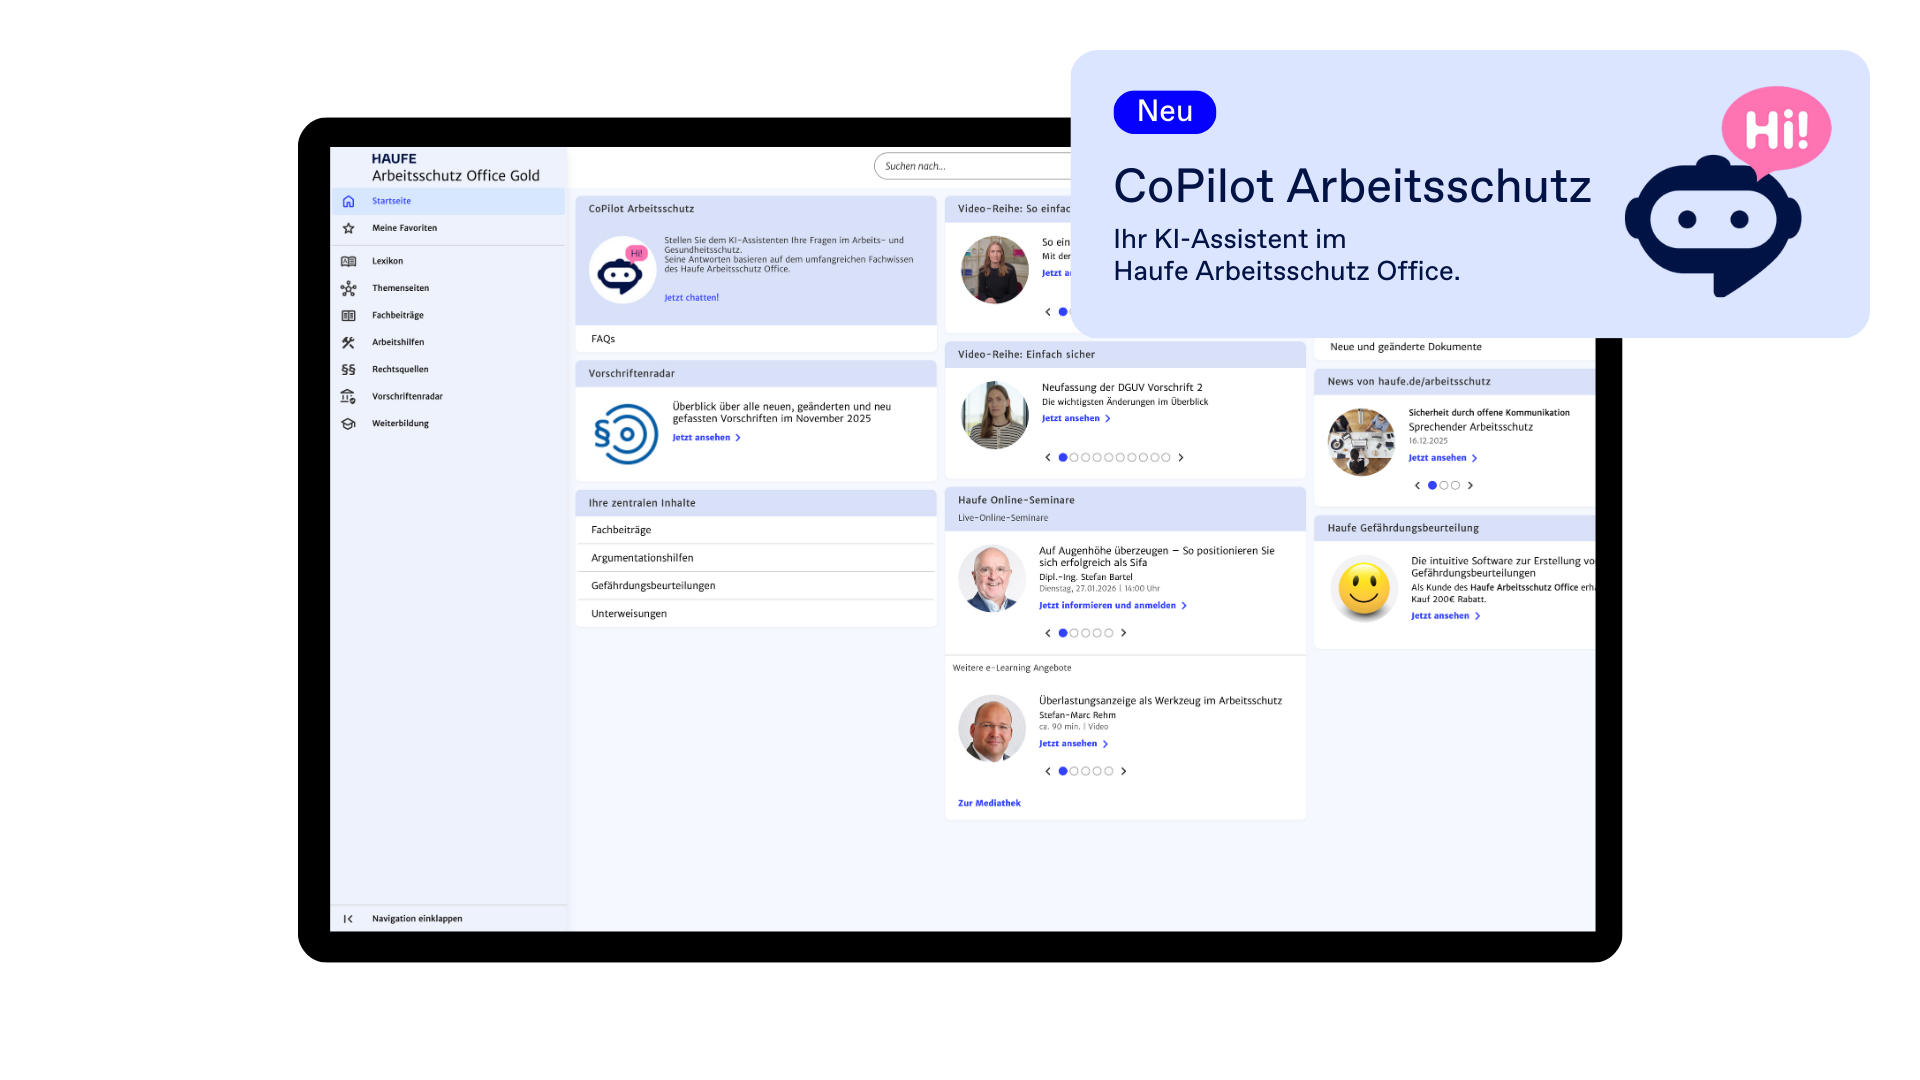Click the Startseite home icon
This screenshot has width=1920, height=1080.
coord(348,201)
